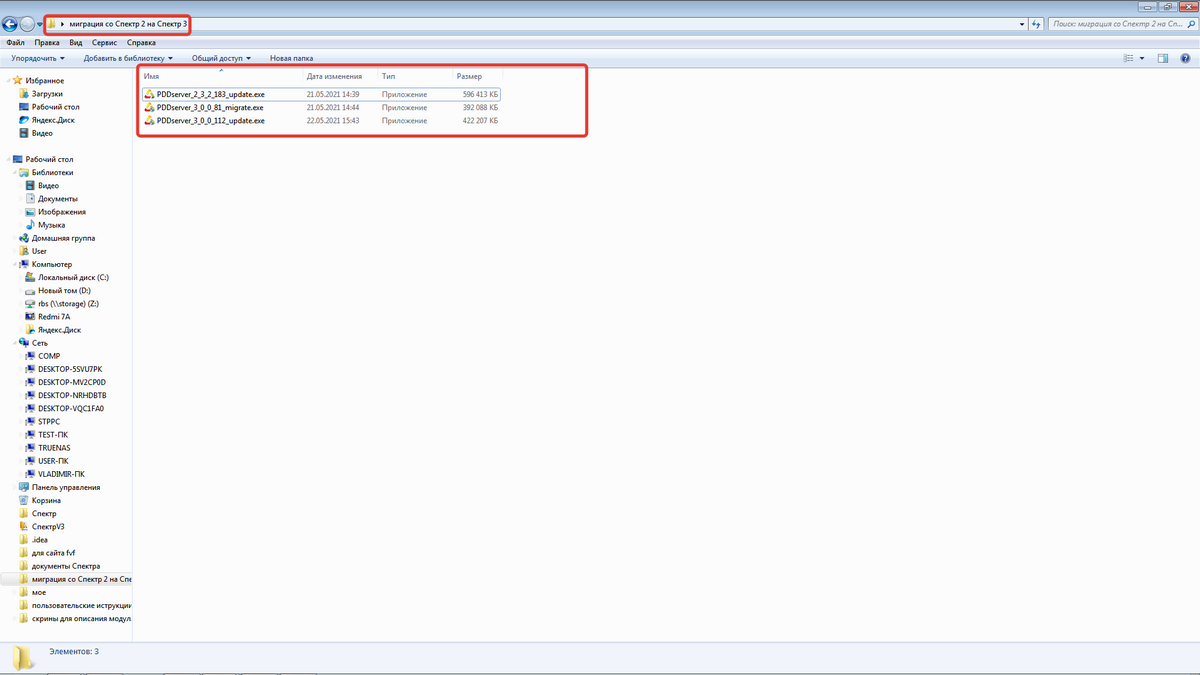Collapse the Сеть tree node
The image size is (1200, 675).
(x=15, y=343)
